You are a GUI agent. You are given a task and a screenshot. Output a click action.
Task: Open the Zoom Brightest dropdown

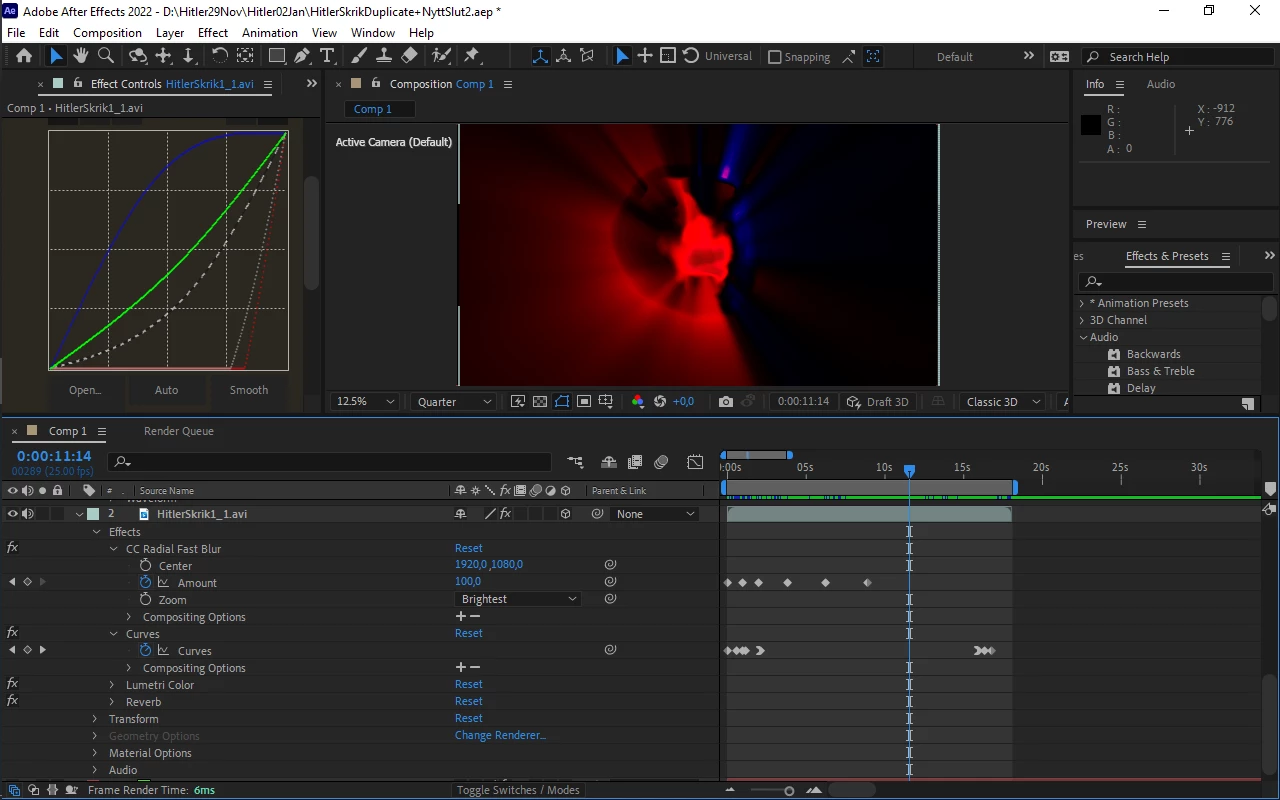[x=519, y=599]
